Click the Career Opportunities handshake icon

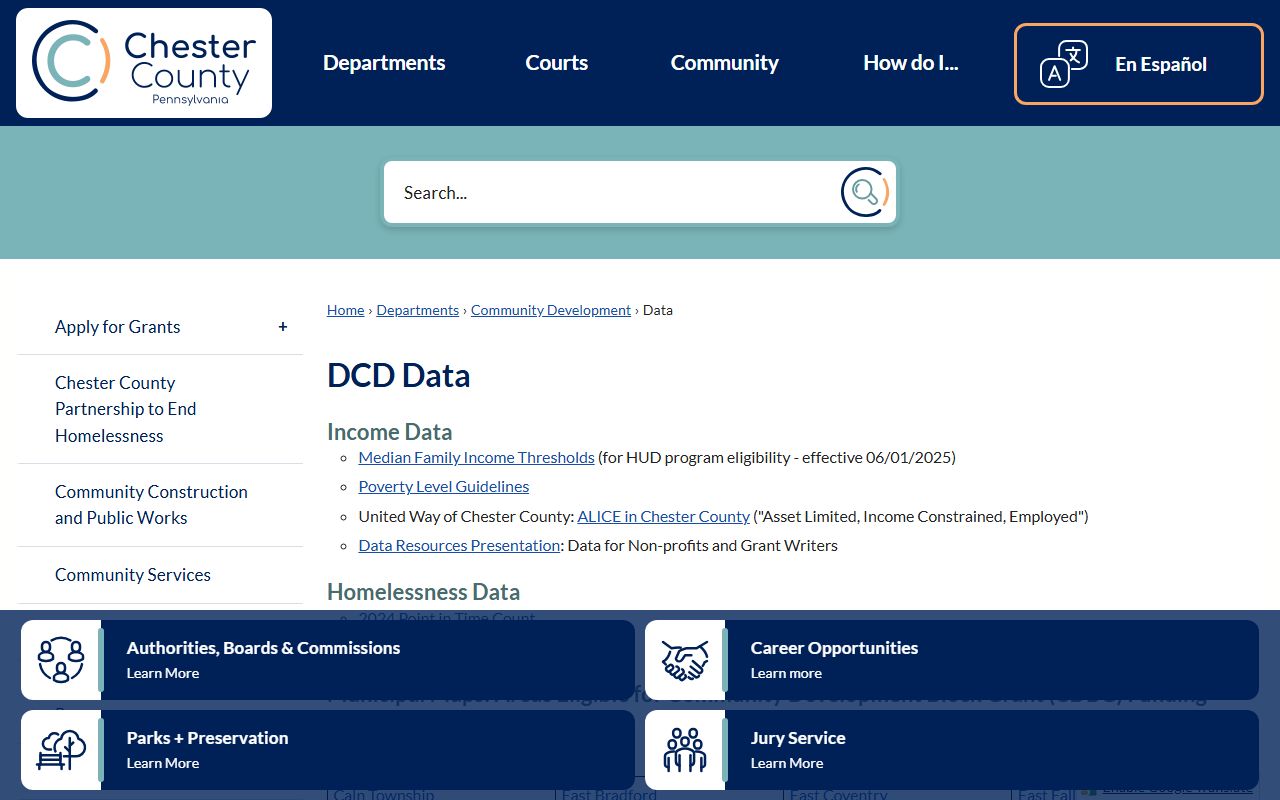point(685,660)
